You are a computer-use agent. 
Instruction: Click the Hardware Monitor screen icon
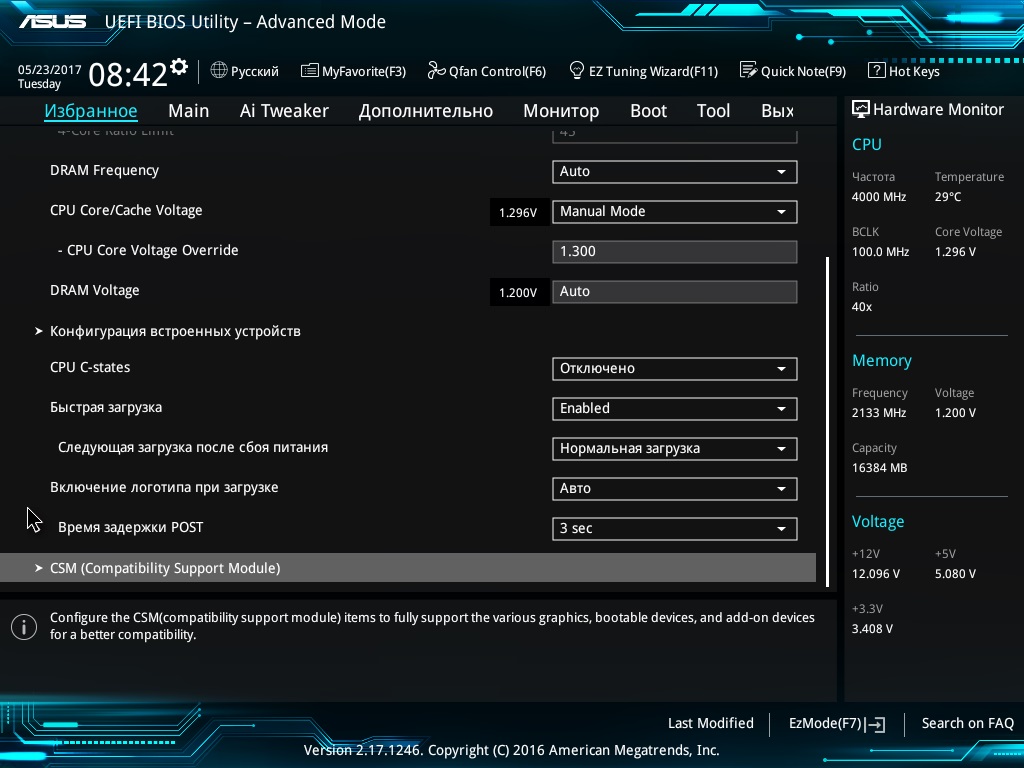click(861, 109)
